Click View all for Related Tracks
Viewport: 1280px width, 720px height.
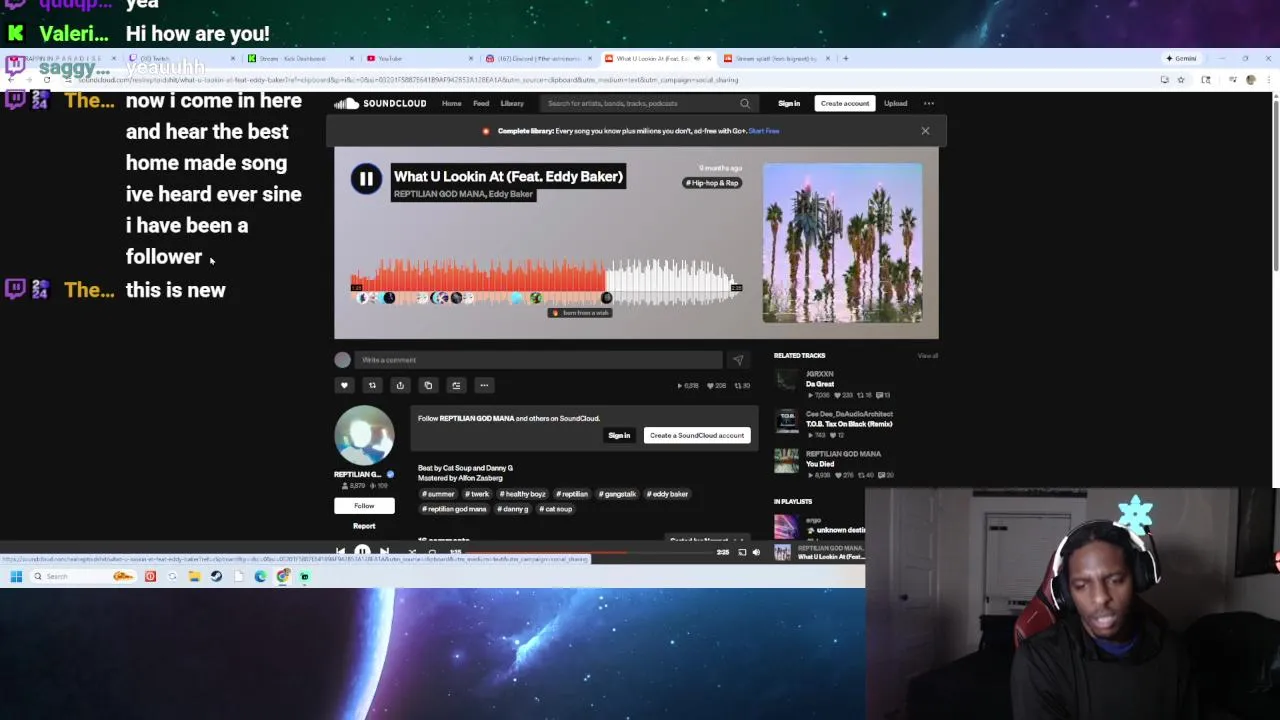928,356
